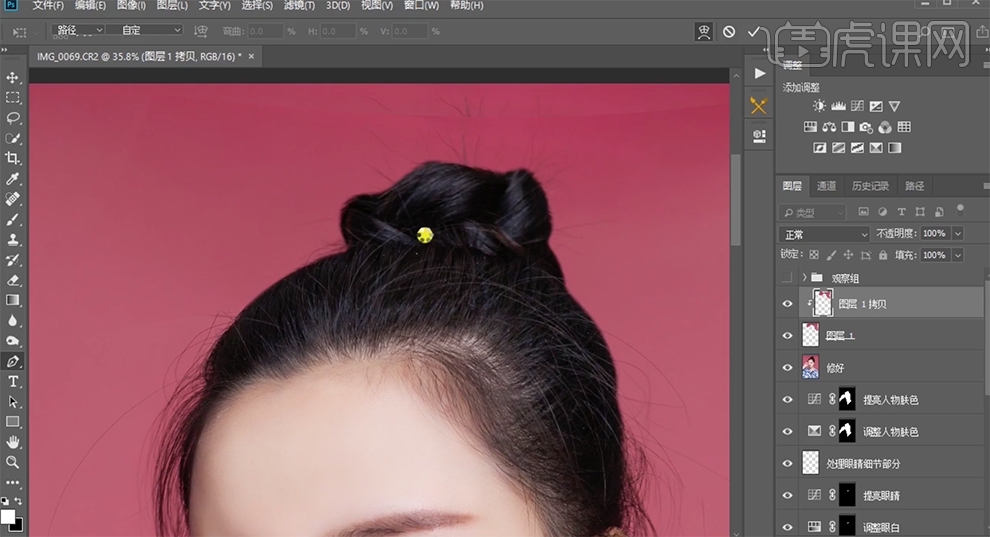
Task: Expand the 观察组 layer group
Action: (x=804, y=278)
